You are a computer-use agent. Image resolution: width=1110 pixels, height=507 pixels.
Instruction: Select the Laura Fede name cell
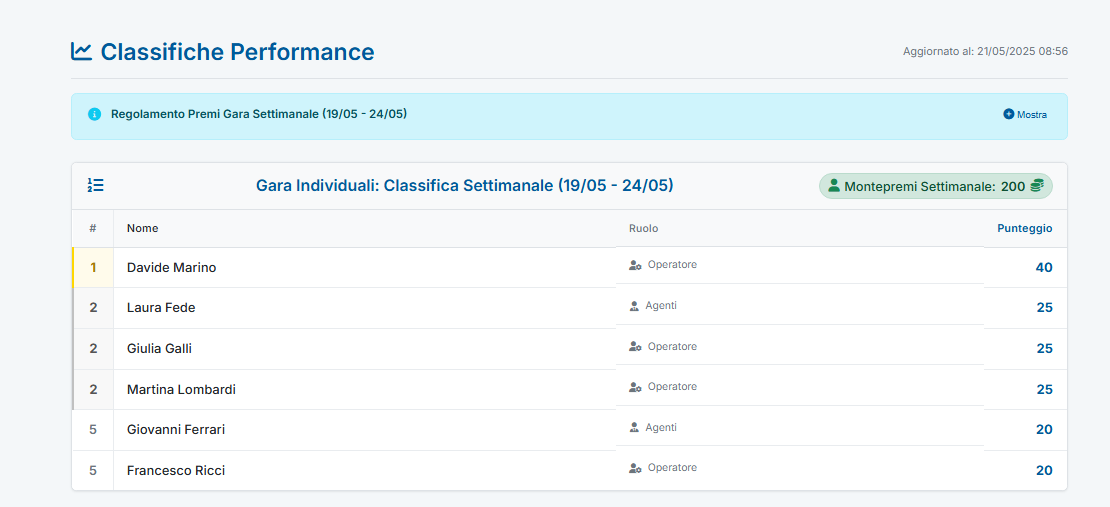tap(365, 308)
